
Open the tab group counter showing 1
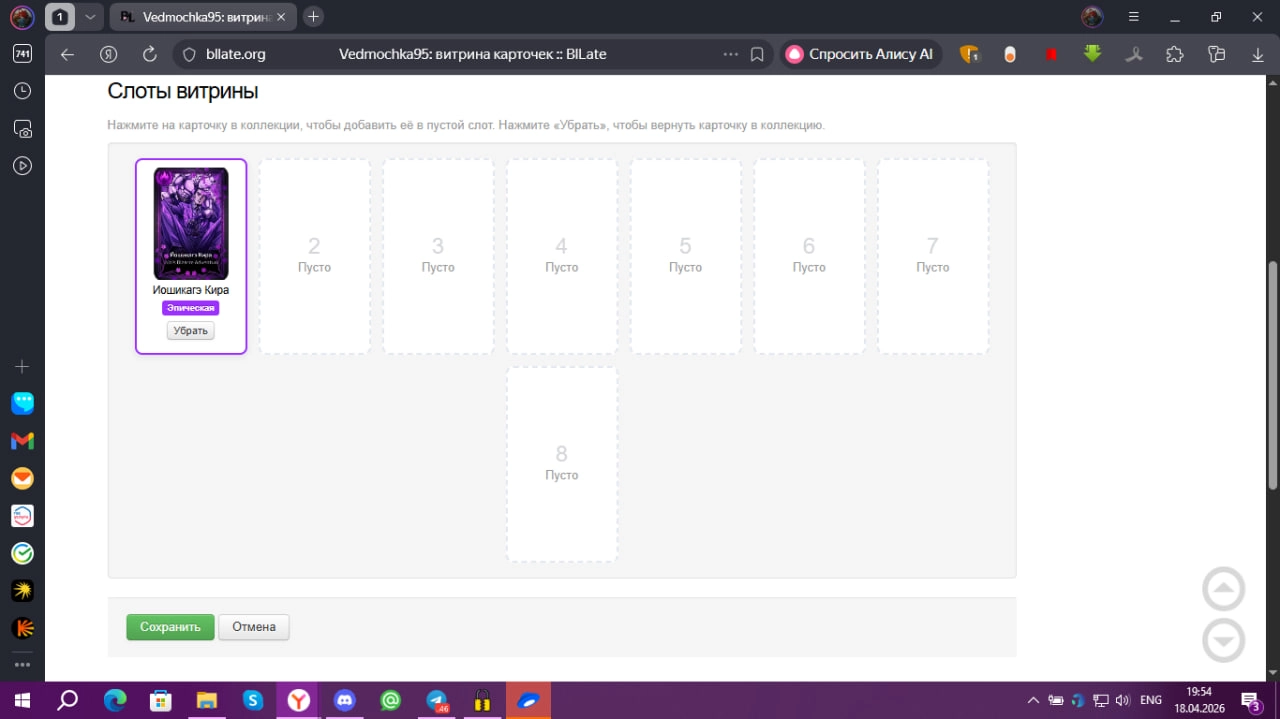[x=60, y=17]
